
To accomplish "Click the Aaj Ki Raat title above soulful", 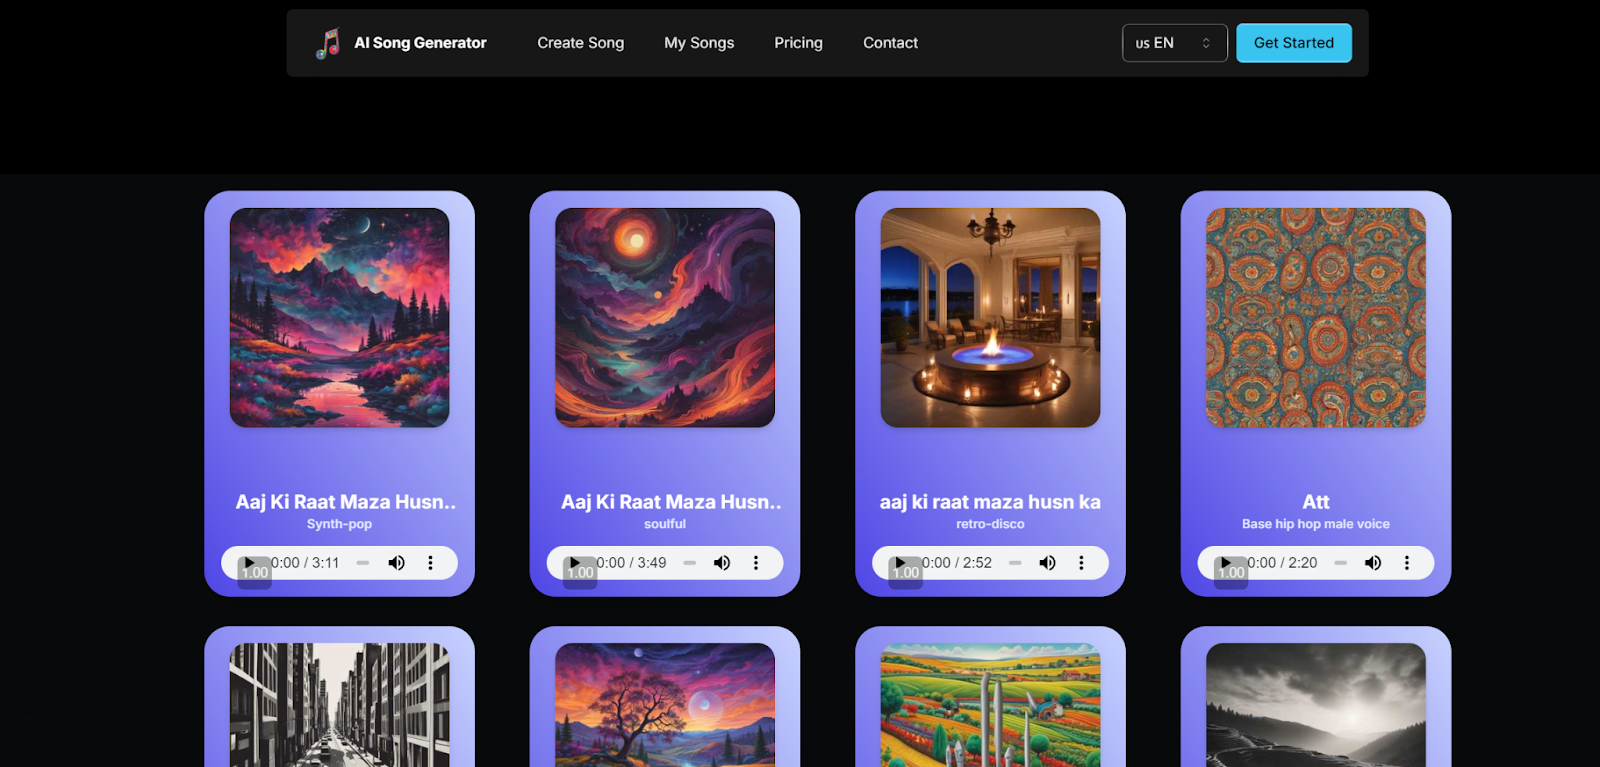I will pyautogui.click(x=671, y=502).
